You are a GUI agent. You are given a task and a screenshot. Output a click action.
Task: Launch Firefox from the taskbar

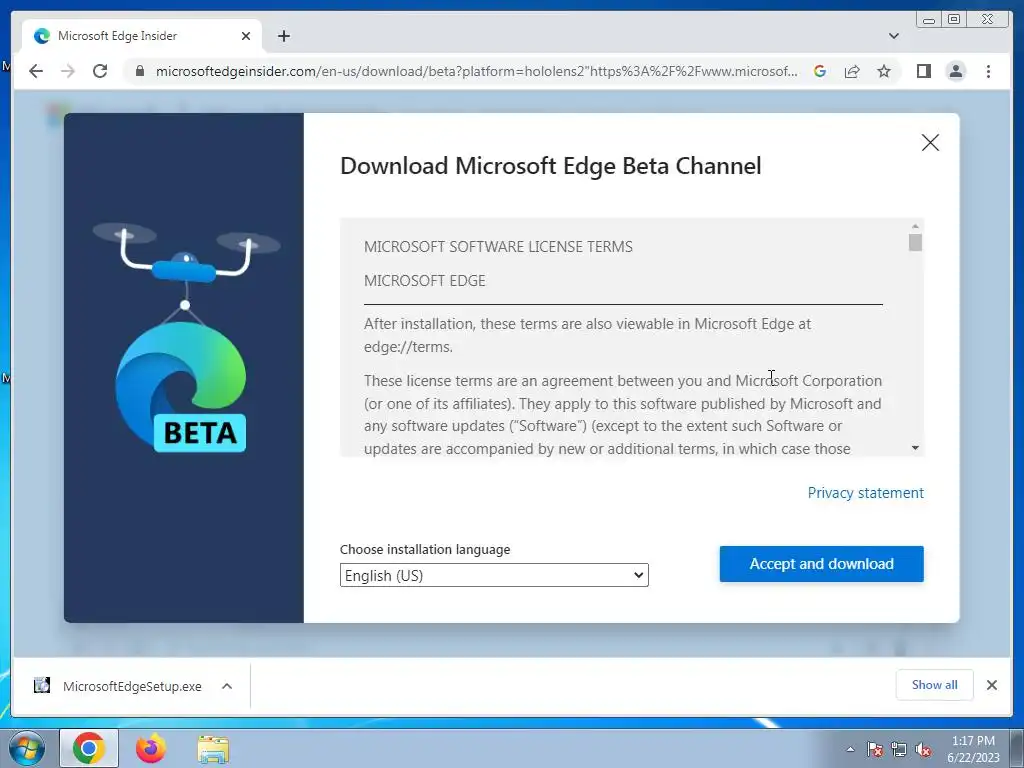(151, 748)
